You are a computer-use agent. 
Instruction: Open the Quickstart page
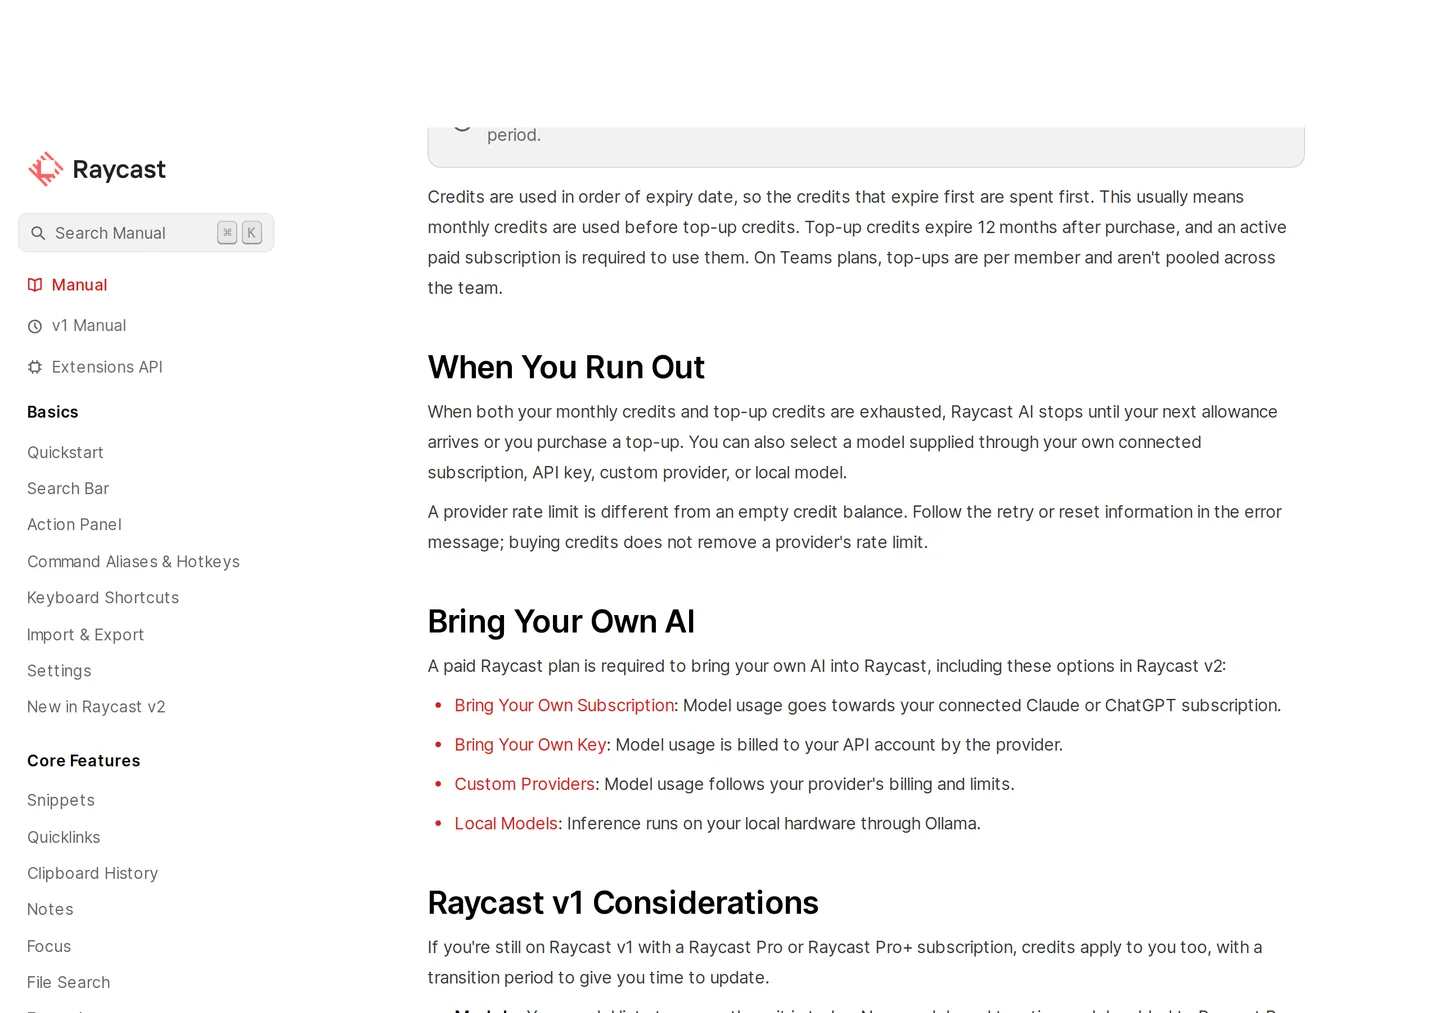pos(65,452)
